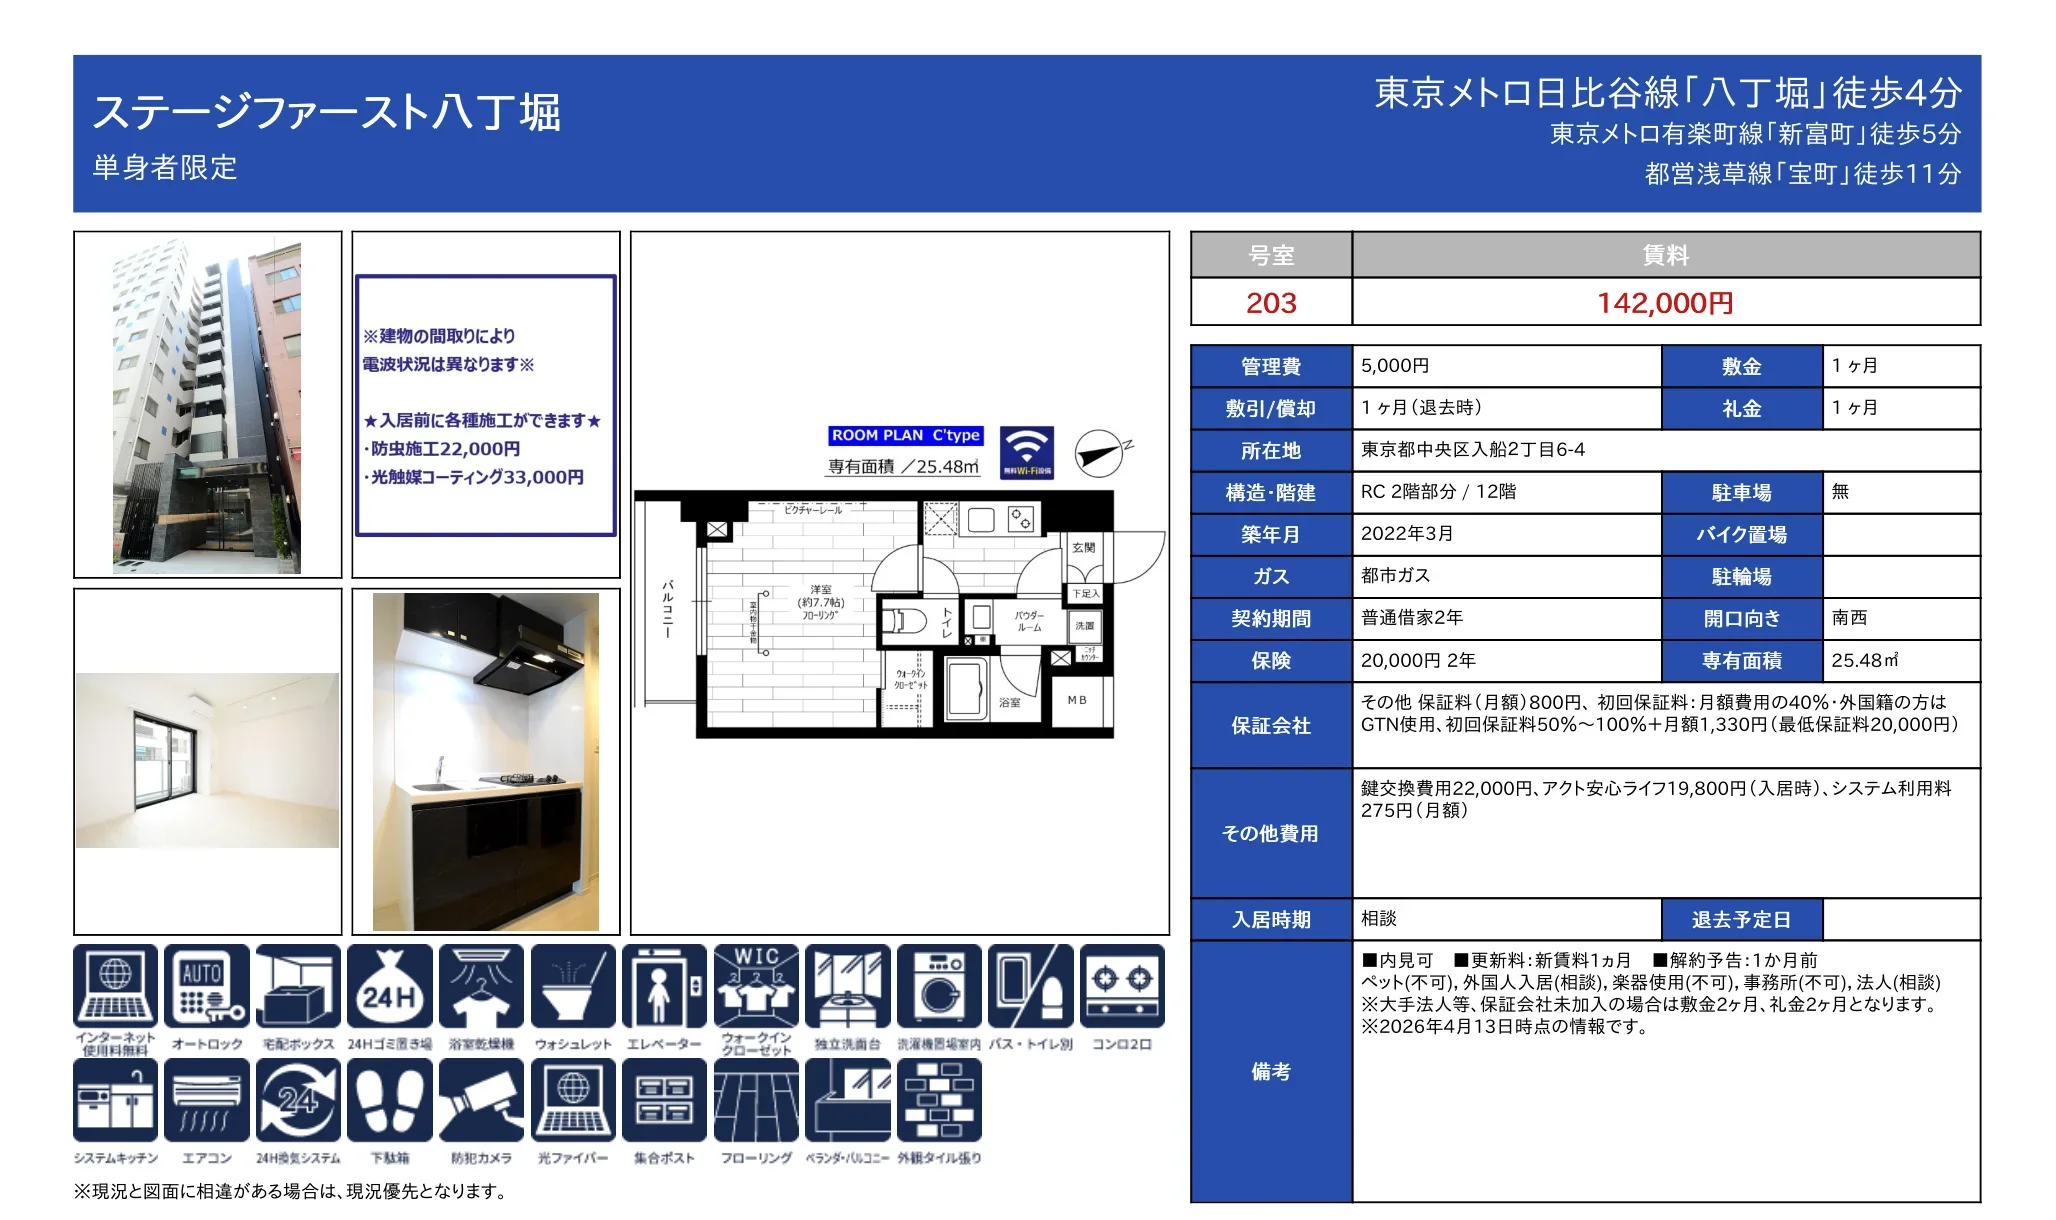Click the washlet (ウォシュレット) icon
The image size is (2056, 1220).
(x=573, y=986)
